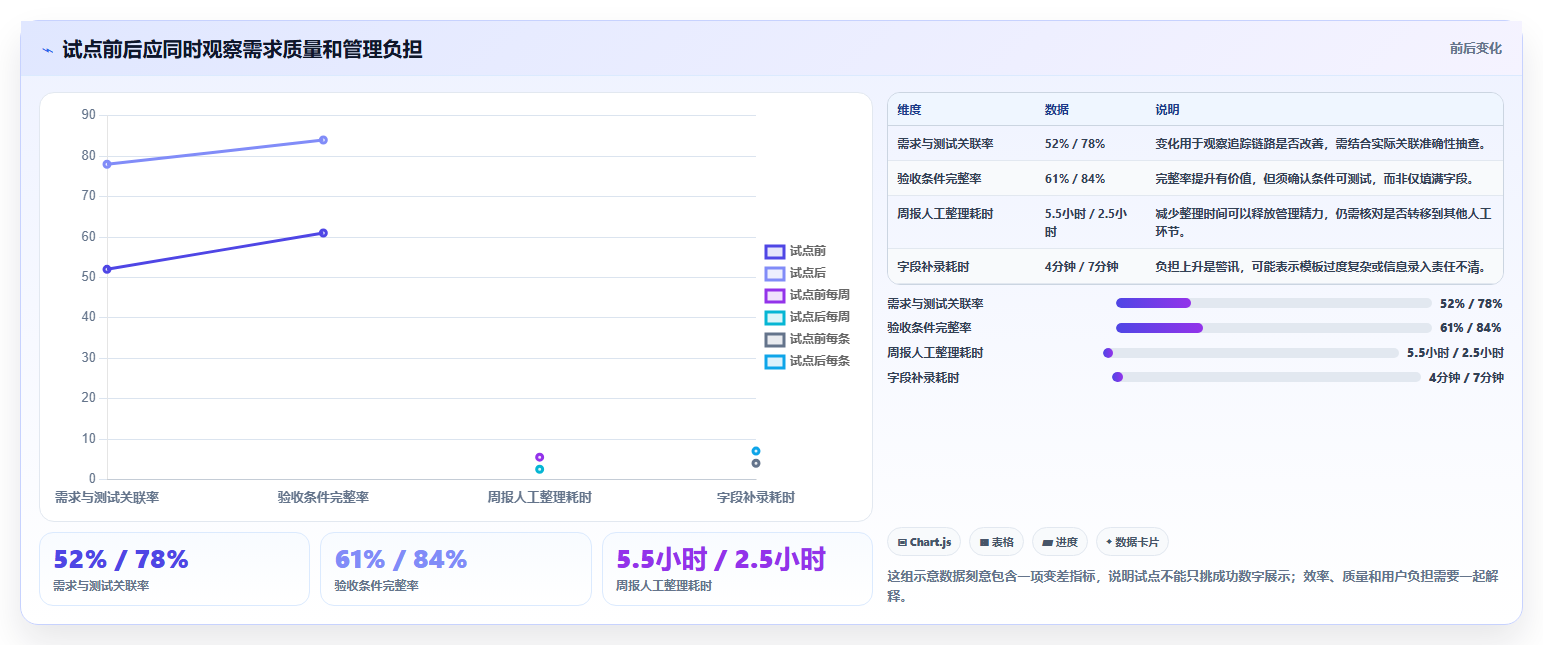Click the 试点后 data point at 78
This screenshot has height=645, width=1543.
[107, 164]
